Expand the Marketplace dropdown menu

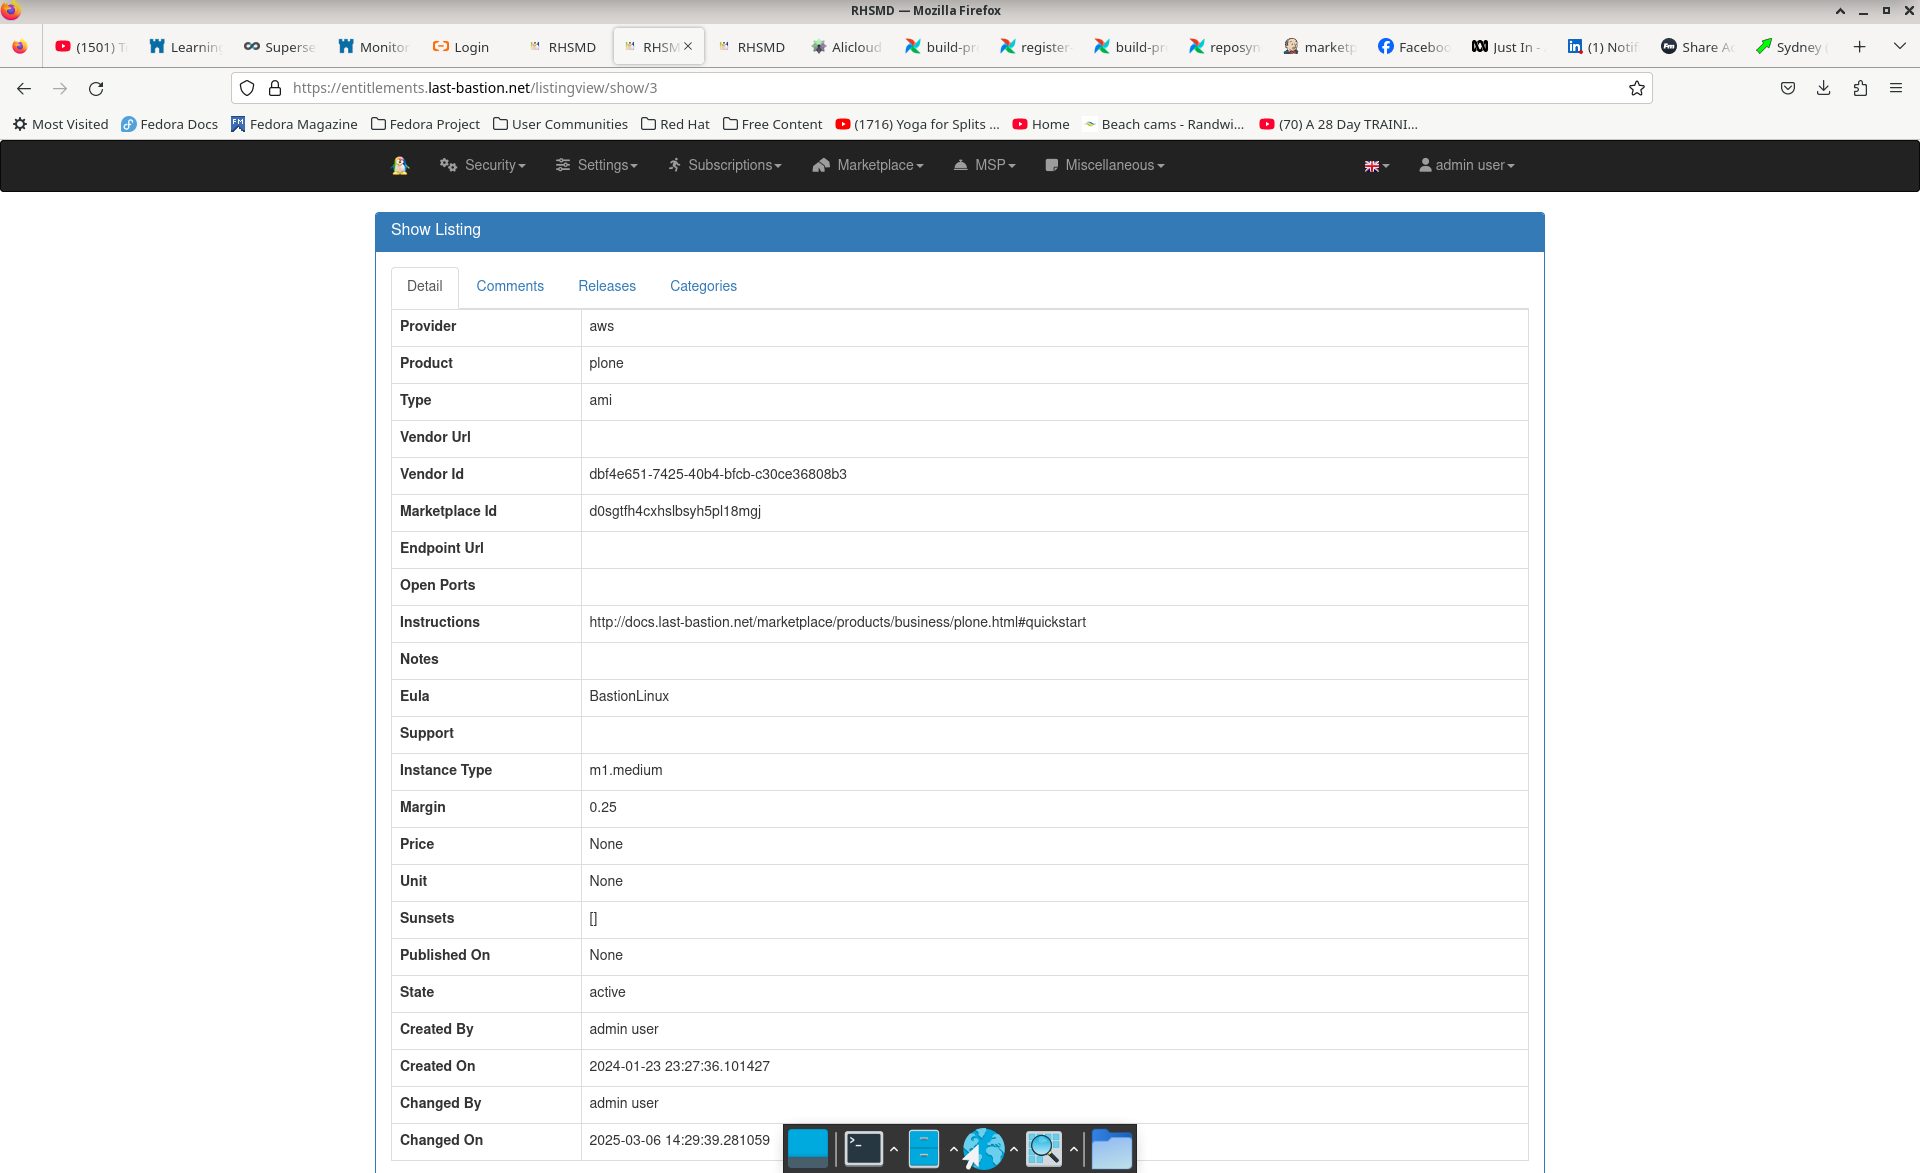pos(868,165)
